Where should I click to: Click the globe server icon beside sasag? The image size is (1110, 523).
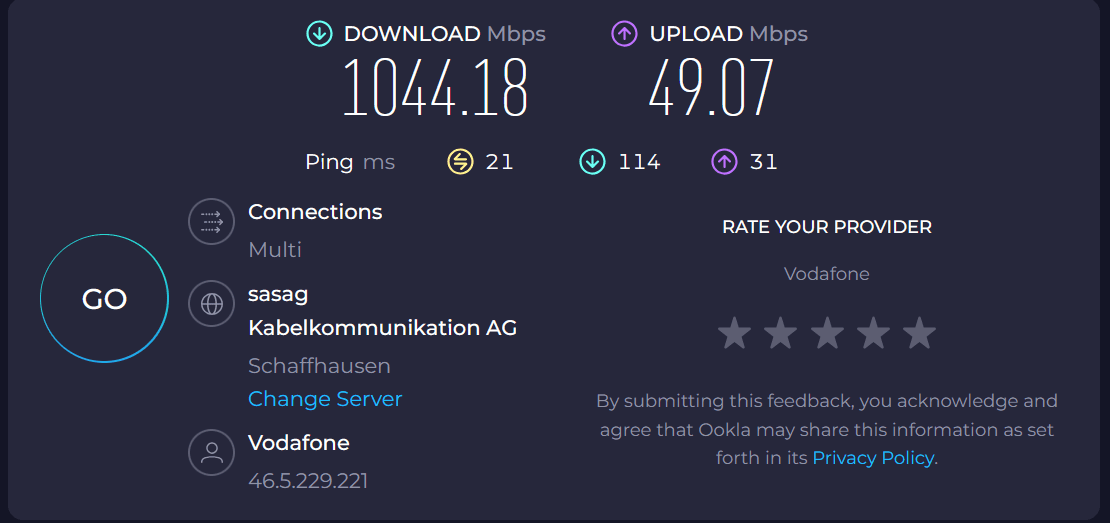pyautogui.click(x=211, y=304)
